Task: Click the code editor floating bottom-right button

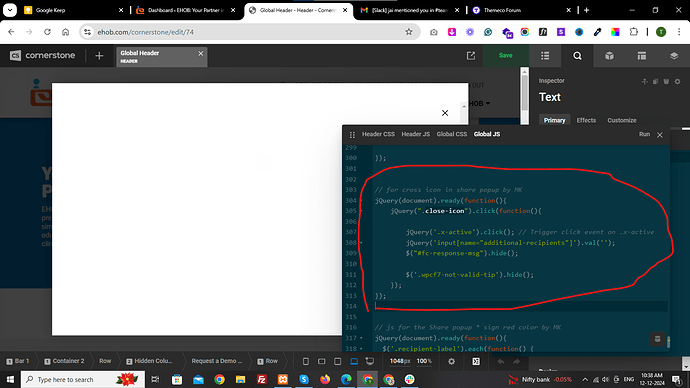Action: [657, 339]
